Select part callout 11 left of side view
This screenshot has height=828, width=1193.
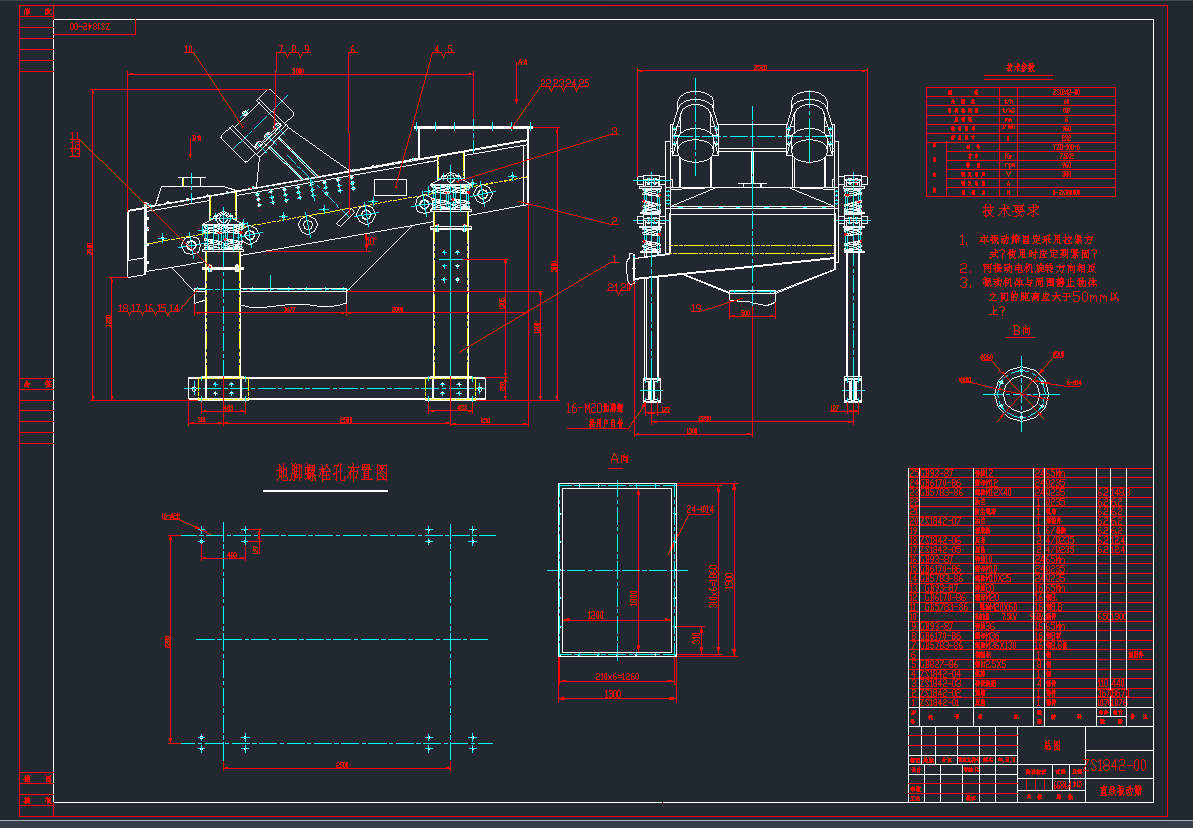point(74,136)
